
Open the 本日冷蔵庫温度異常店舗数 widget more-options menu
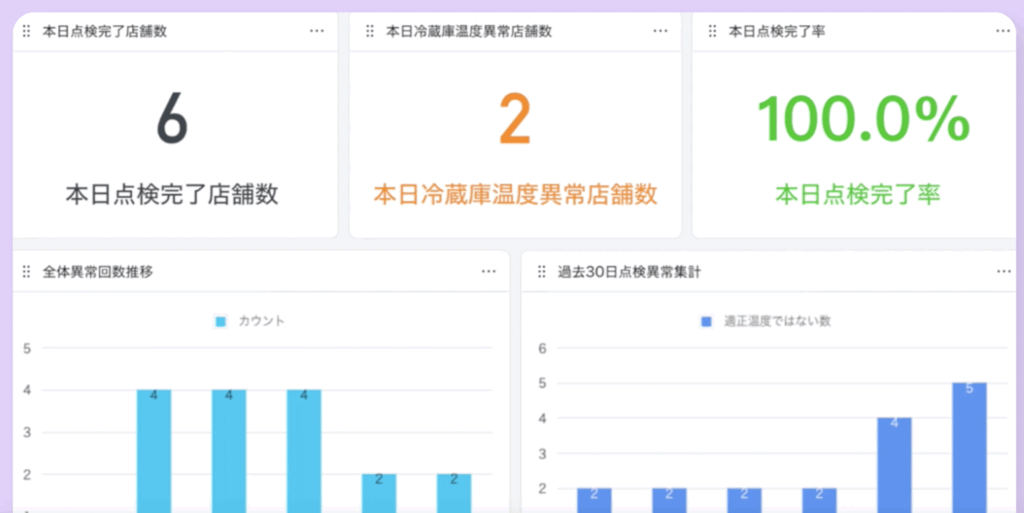[660, 31]
